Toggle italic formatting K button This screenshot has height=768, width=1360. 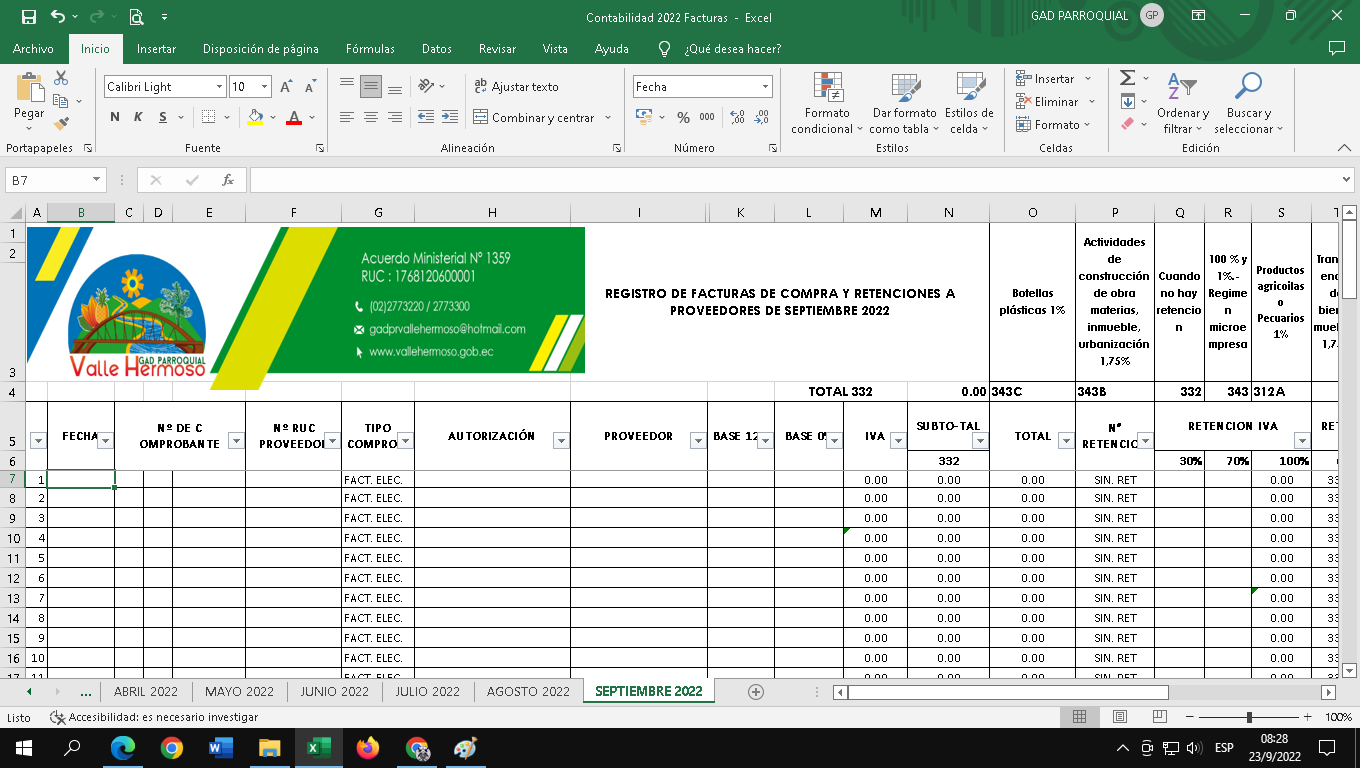pos(138,118)
